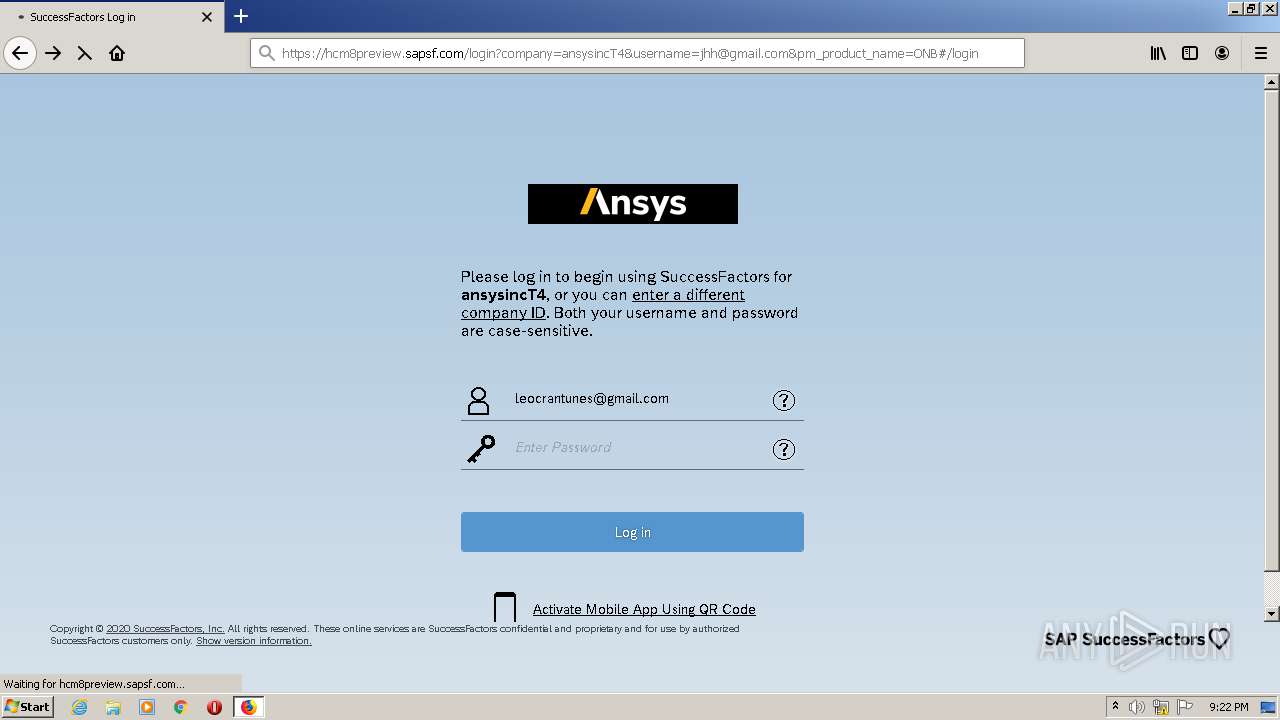Click the 9:22 PM clock
The image size is (1280, 720).
[1228, 707]
